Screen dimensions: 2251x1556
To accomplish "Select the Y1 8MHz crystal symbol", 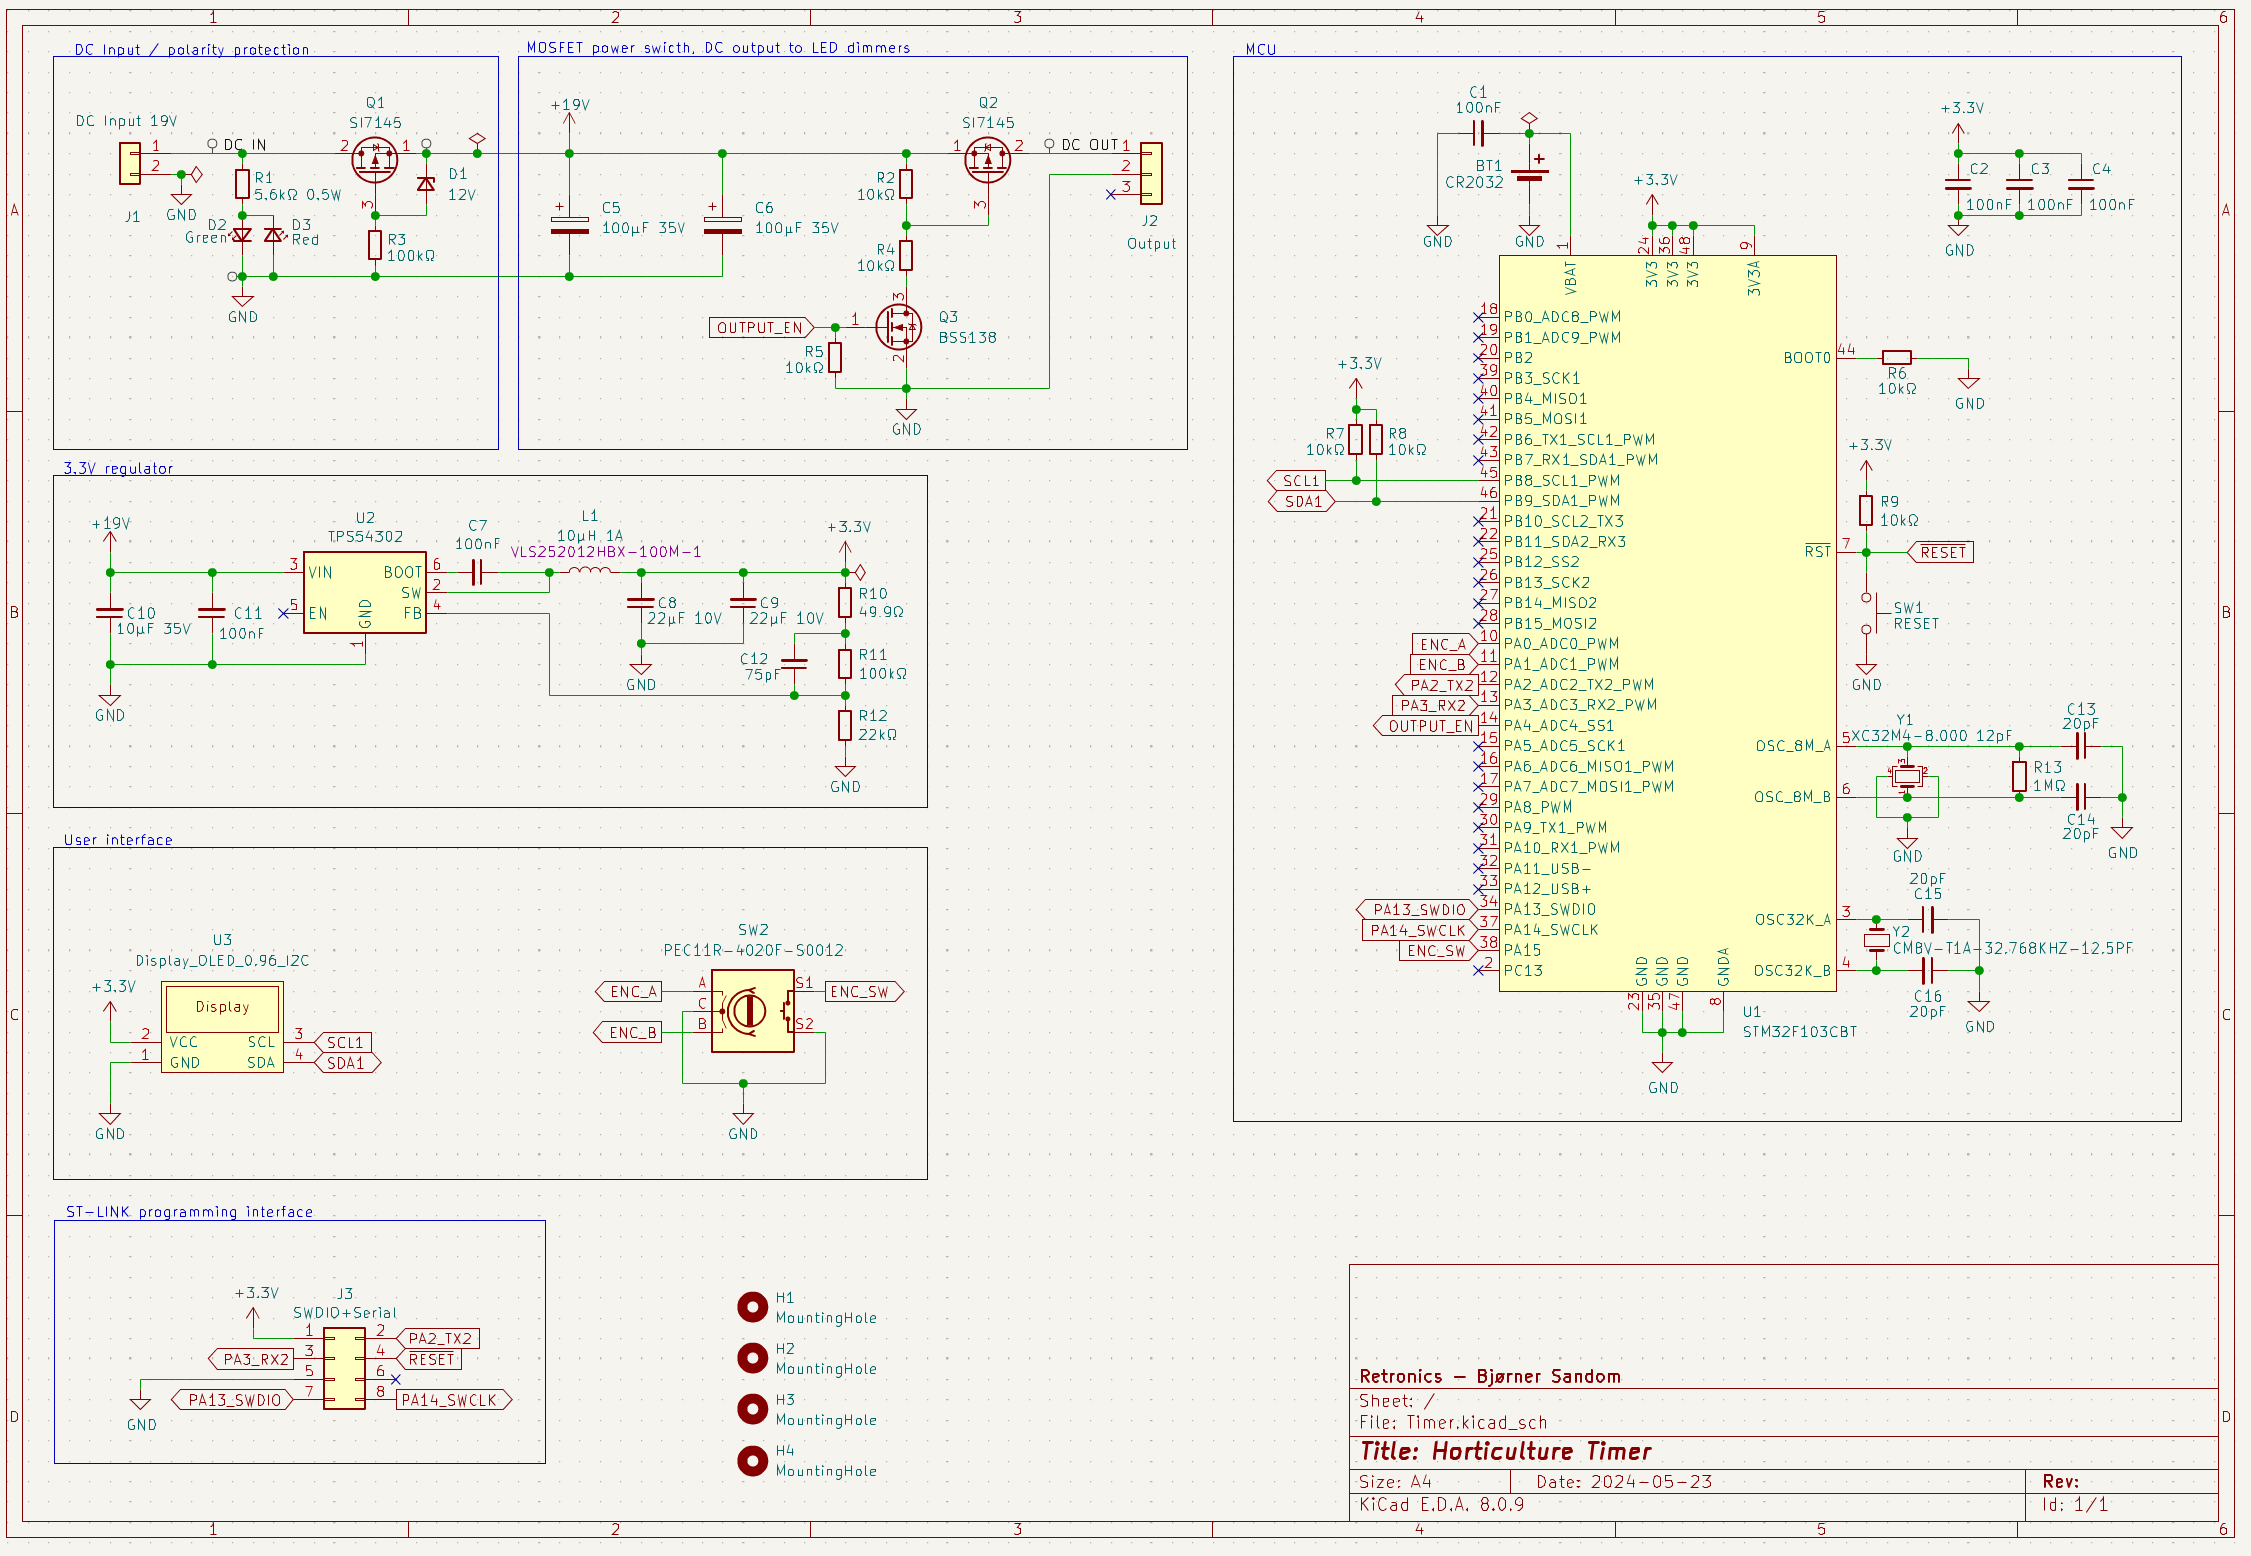I will click(x=1907, y=776).
